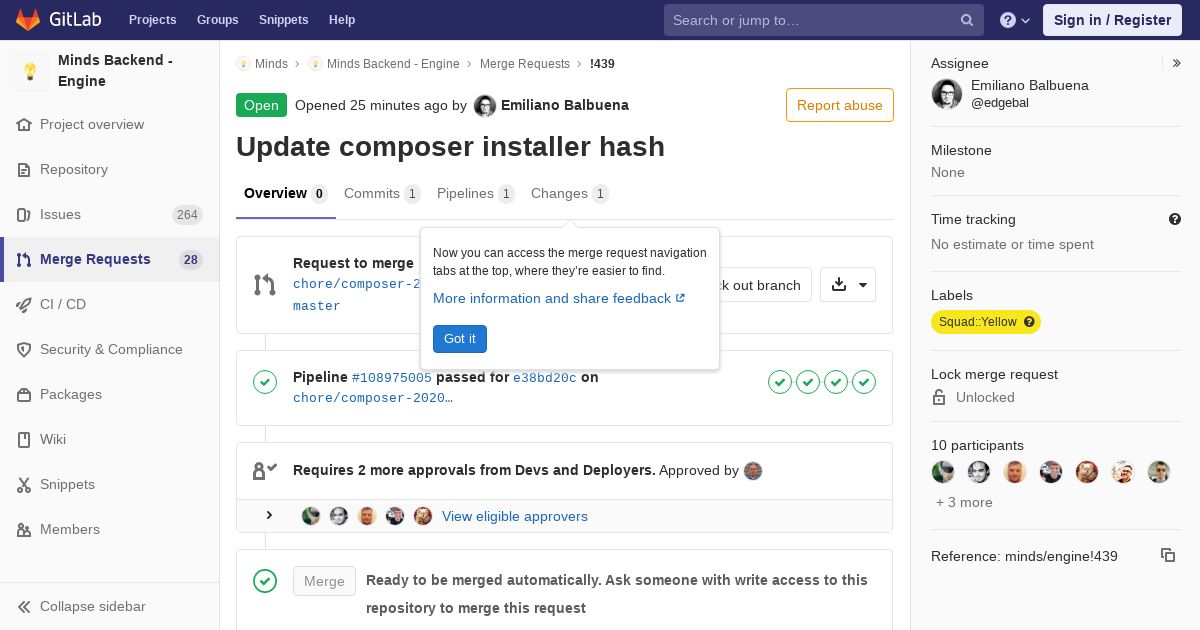1200x630 pixels.
Task: Open the Help link in the navbar
Action: pos(342,20)
